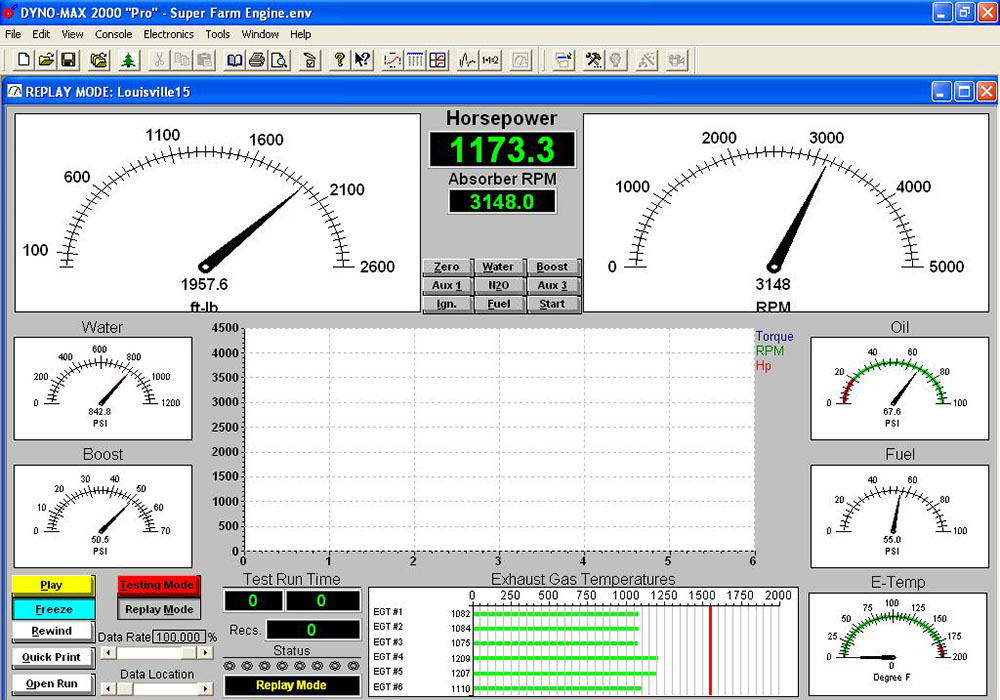Screen dimensions: 1000x700
Task: Open the View menu
Action: 72,34
